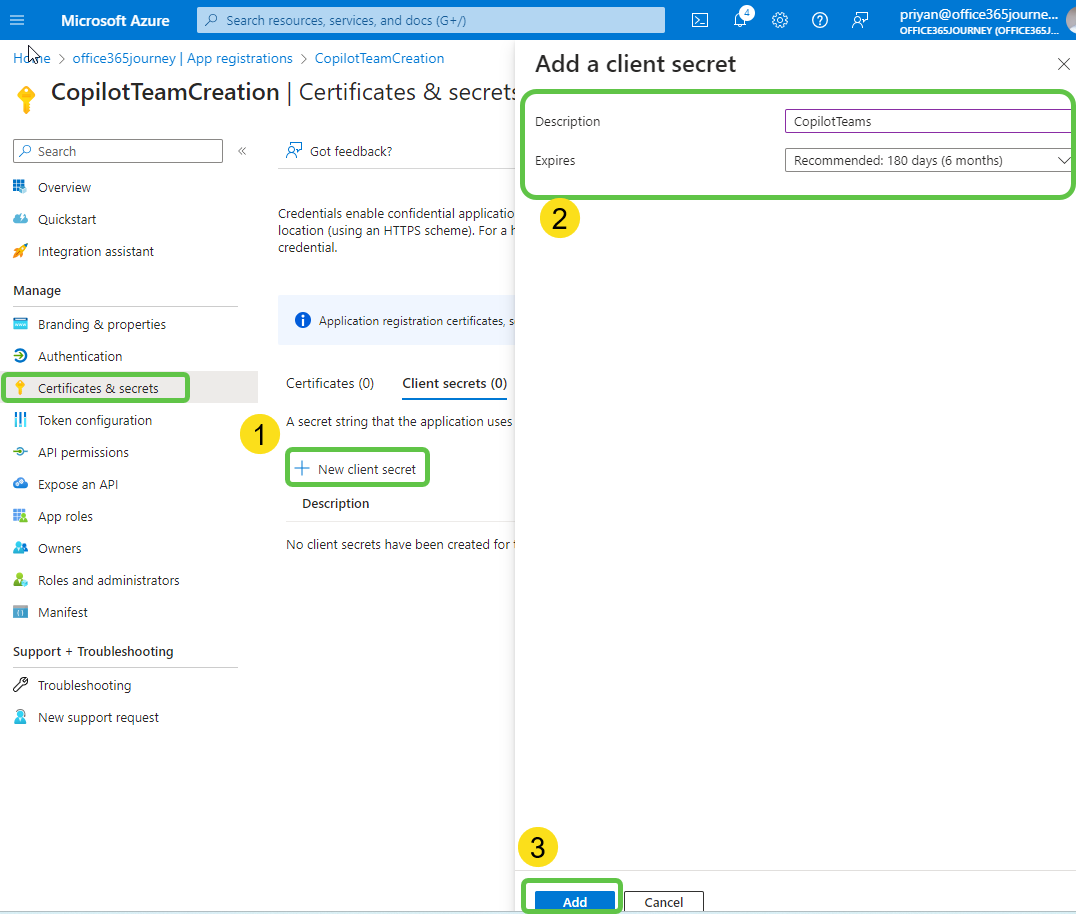The height and width of the screenshot is (914, 1076).
Task: Open App roles in the sidebar
Action: tap(64, 515)
